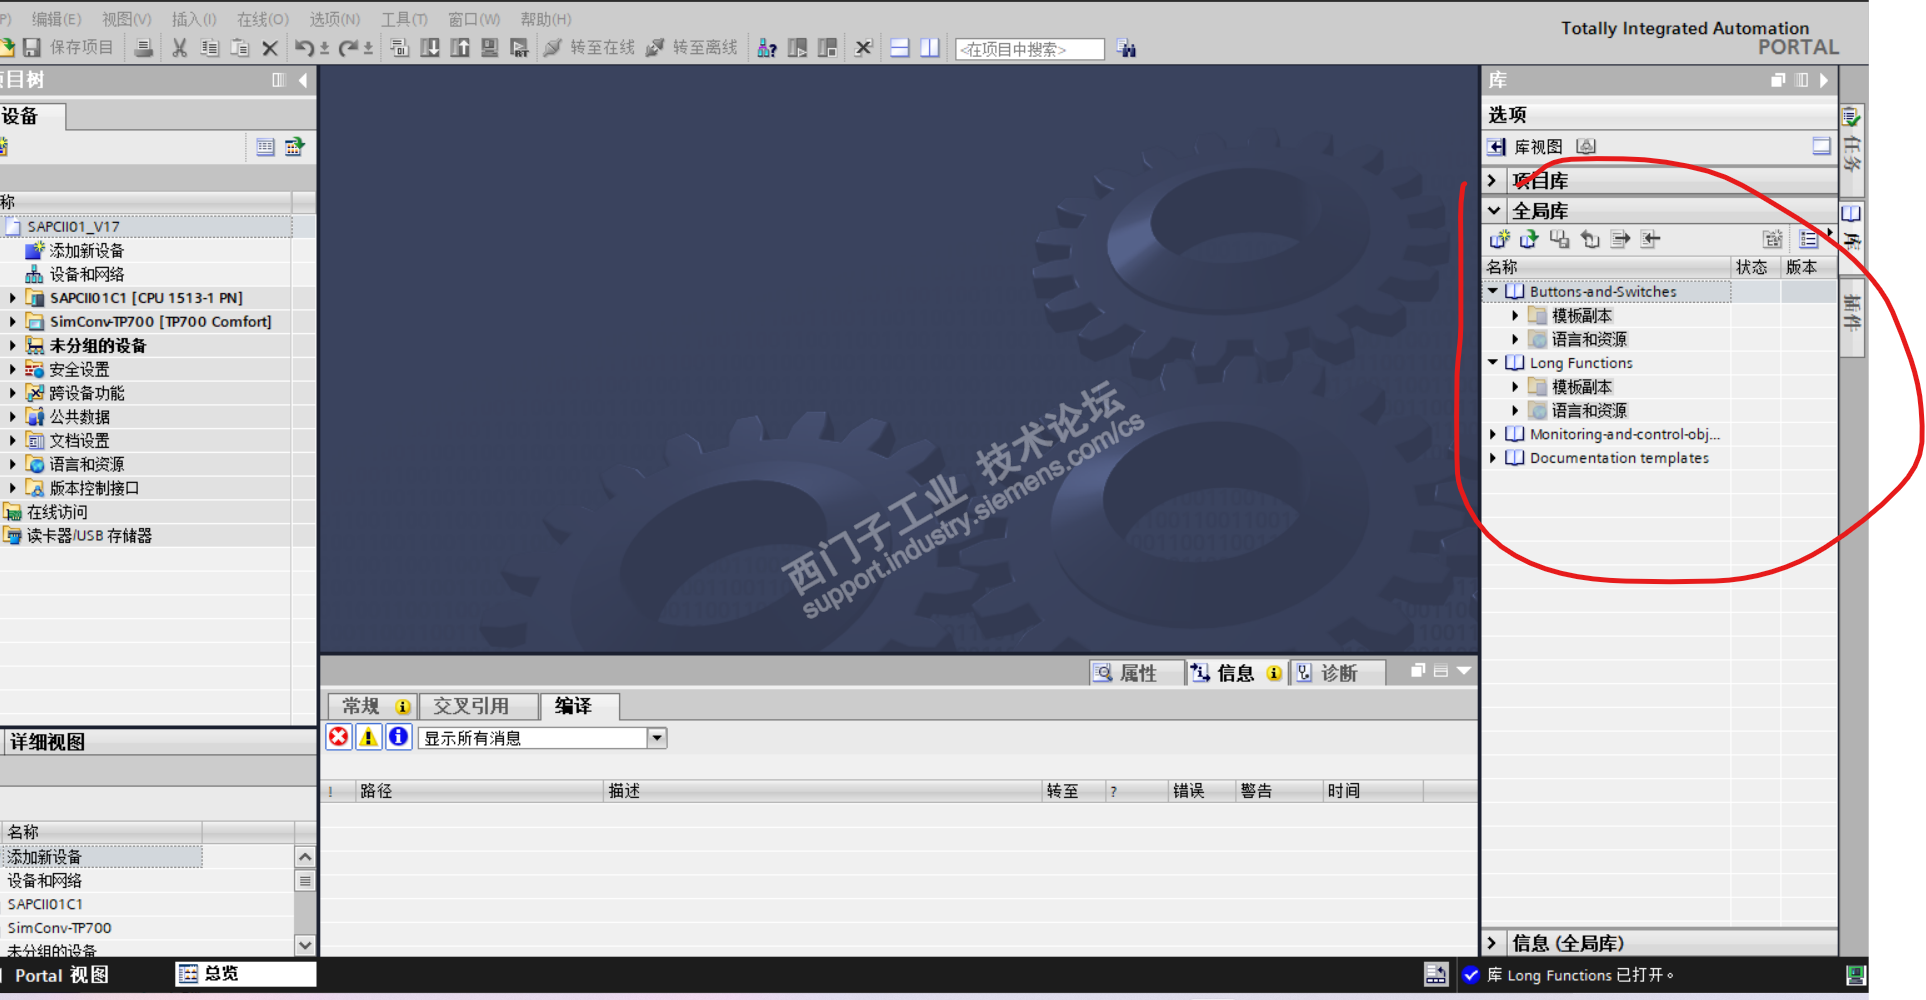Click the Upload from device icon

[x=460, y=48]
